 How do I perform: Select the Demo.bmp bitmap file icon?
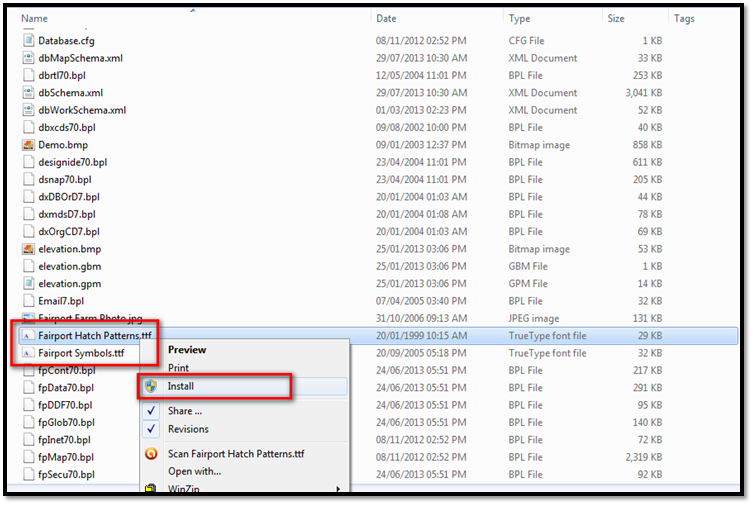tap(28, 145)
